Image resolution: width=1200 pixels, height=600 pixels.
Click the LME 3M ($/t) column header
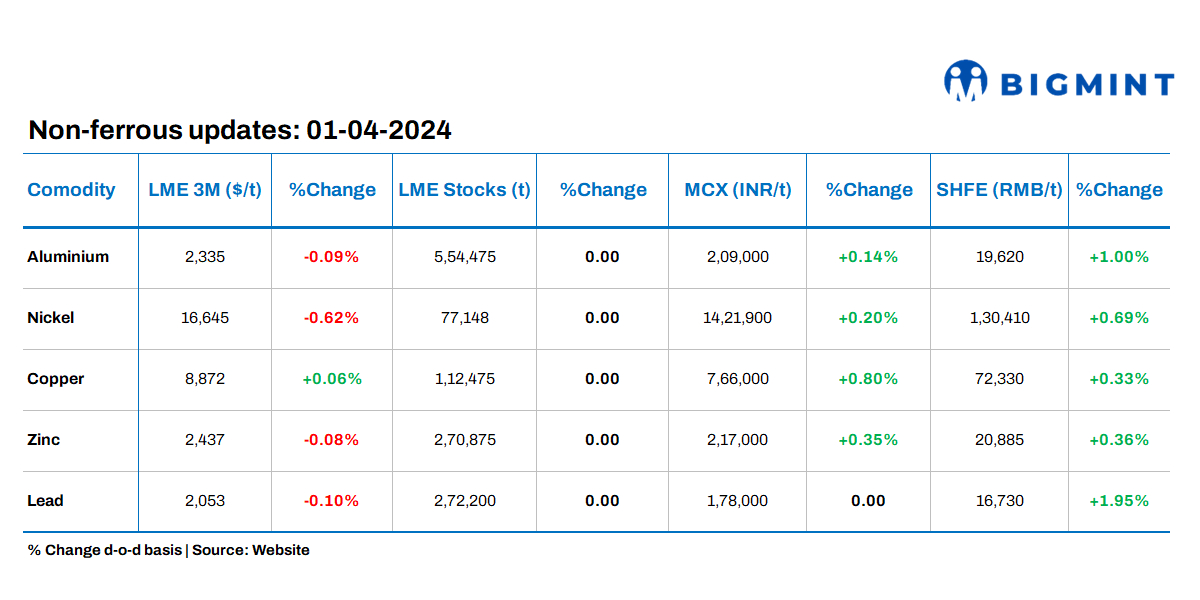[205, 190]
